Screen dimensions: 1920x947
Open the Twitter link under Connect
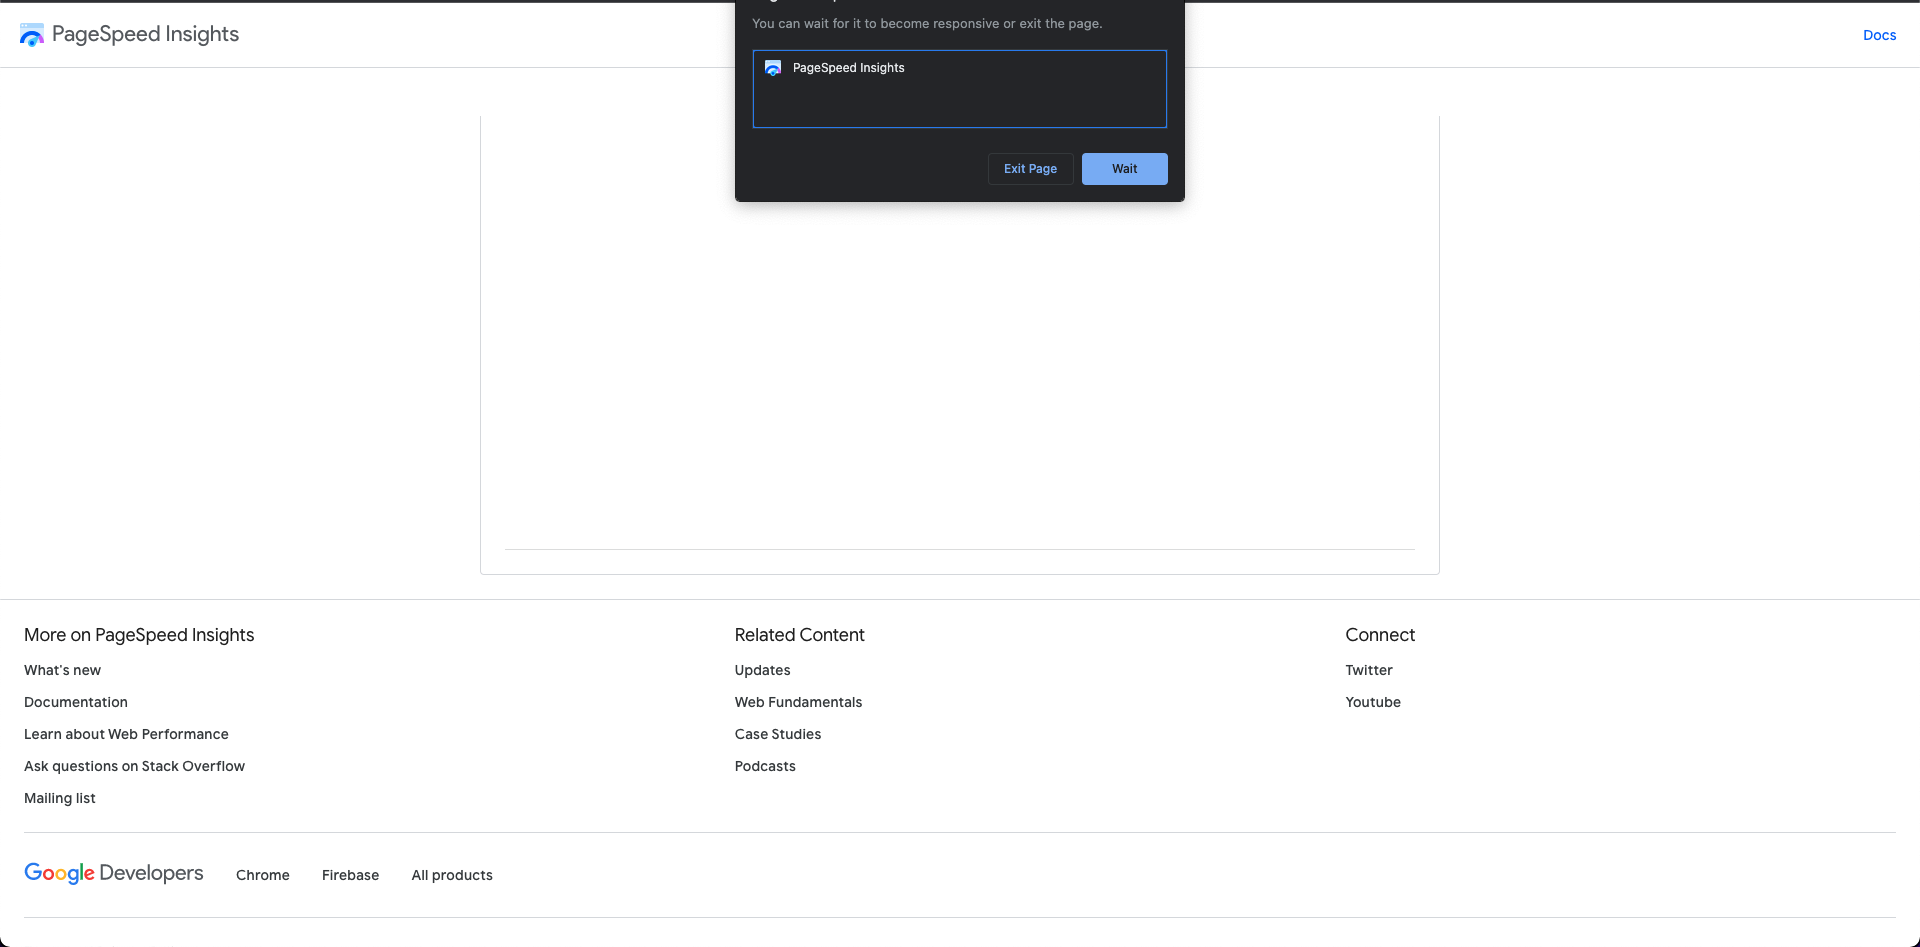pyautogui.click(x=1368, y=670)
